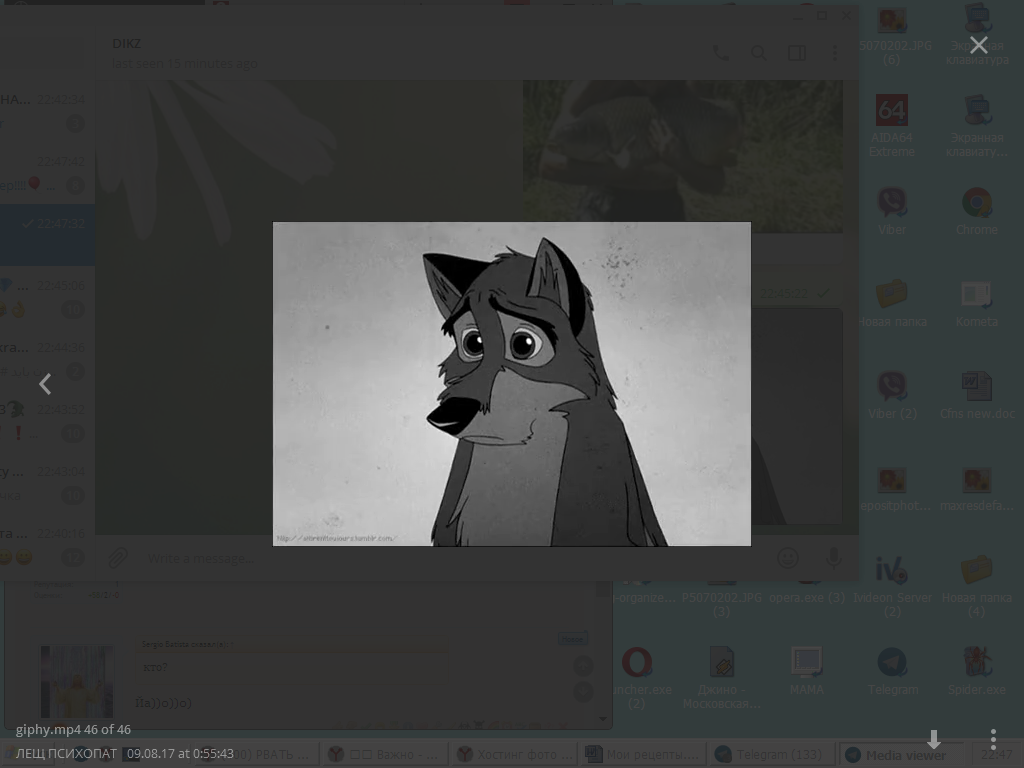Record a voice message in Telegram
The image size is (1024, 768).
pos(833,558)
